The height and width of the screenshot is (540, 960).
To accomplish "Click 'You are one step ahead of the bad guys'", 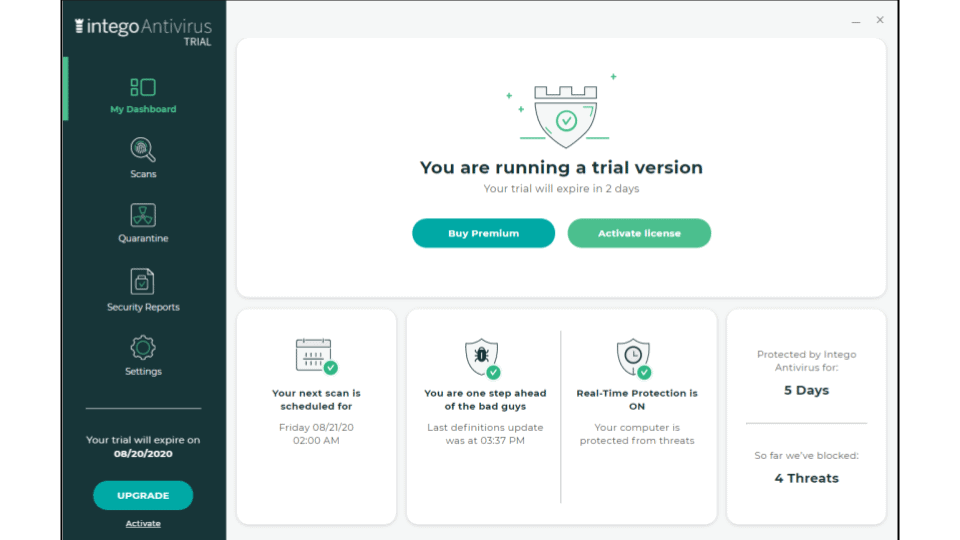I will (x=486, y=400).
